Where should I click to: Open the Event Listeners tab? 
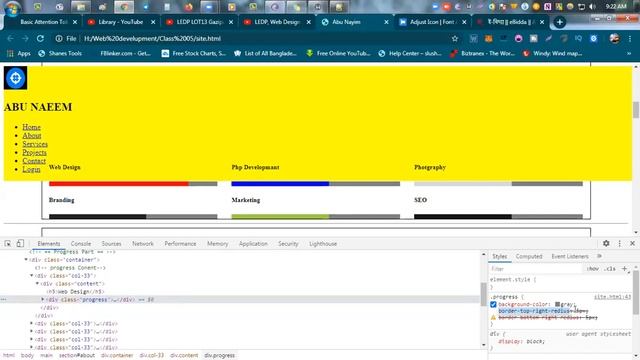point(570,256)
